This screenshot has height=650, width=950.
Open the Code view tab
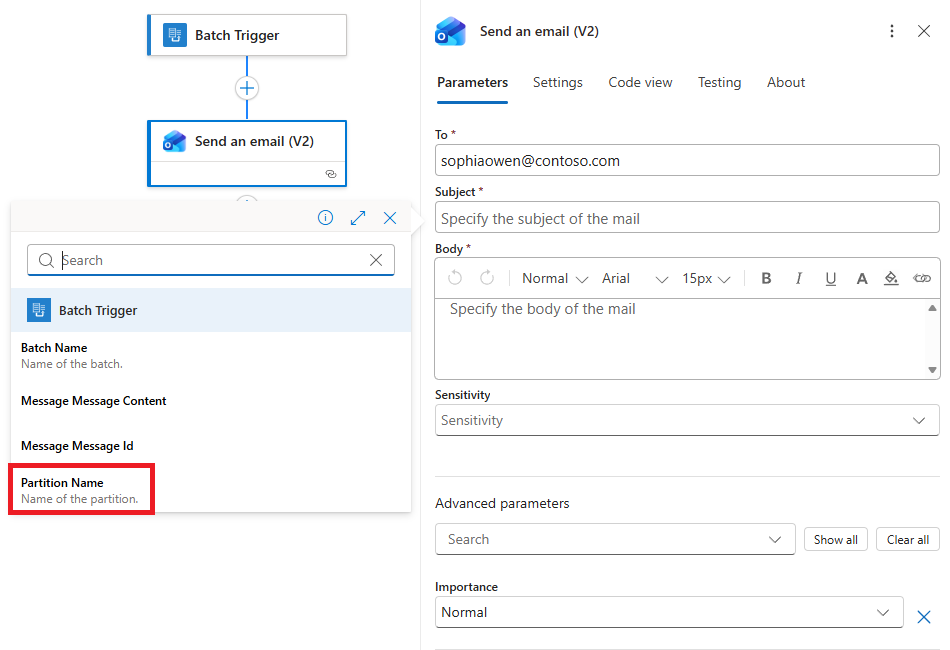pos(640,82)
